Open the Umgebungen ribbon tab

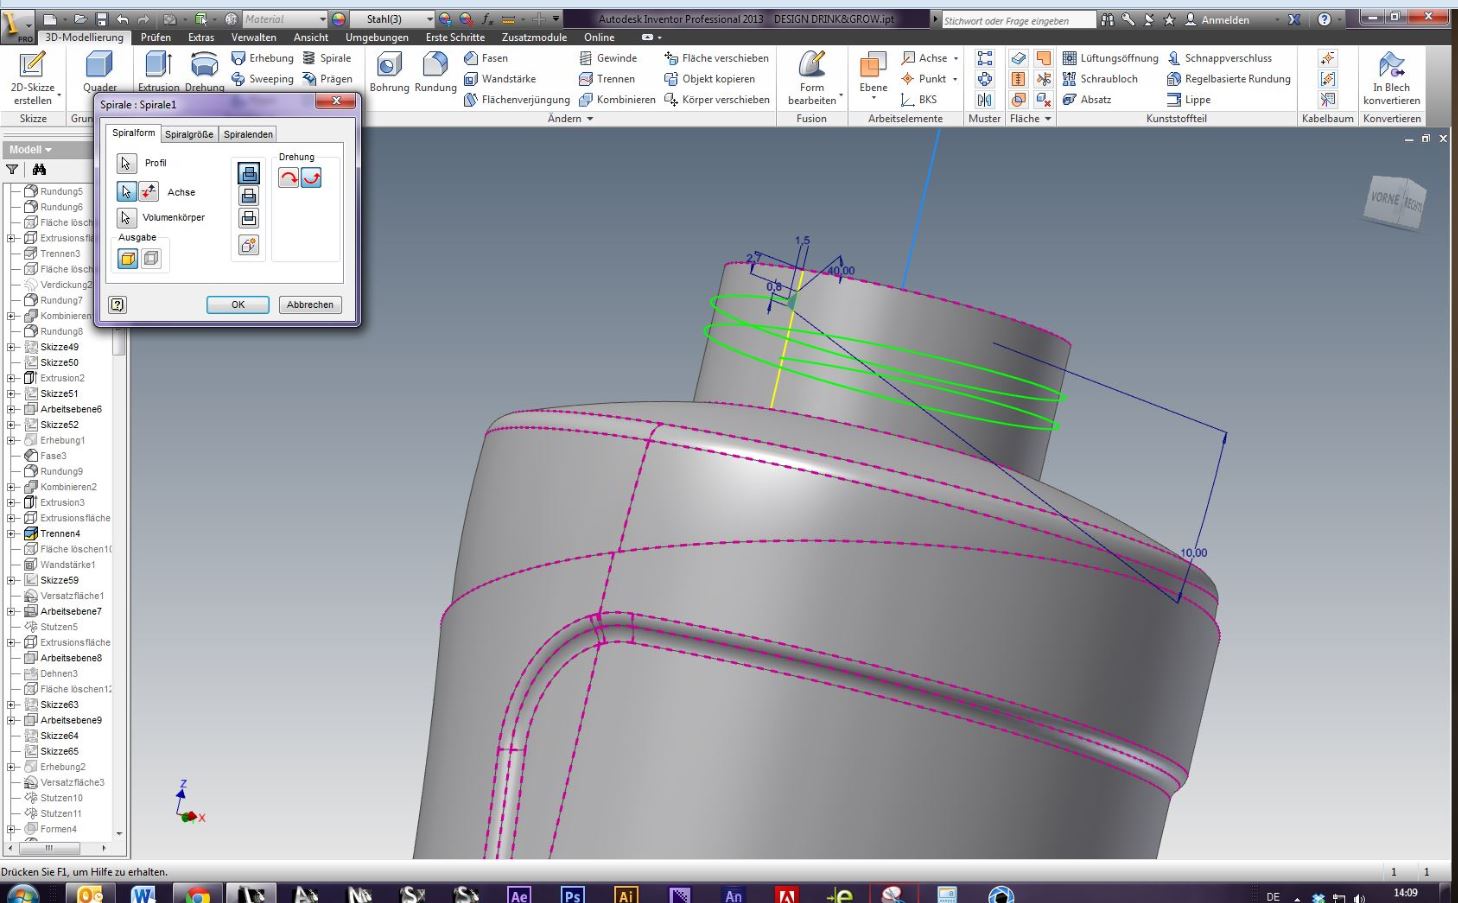(377, 37)
